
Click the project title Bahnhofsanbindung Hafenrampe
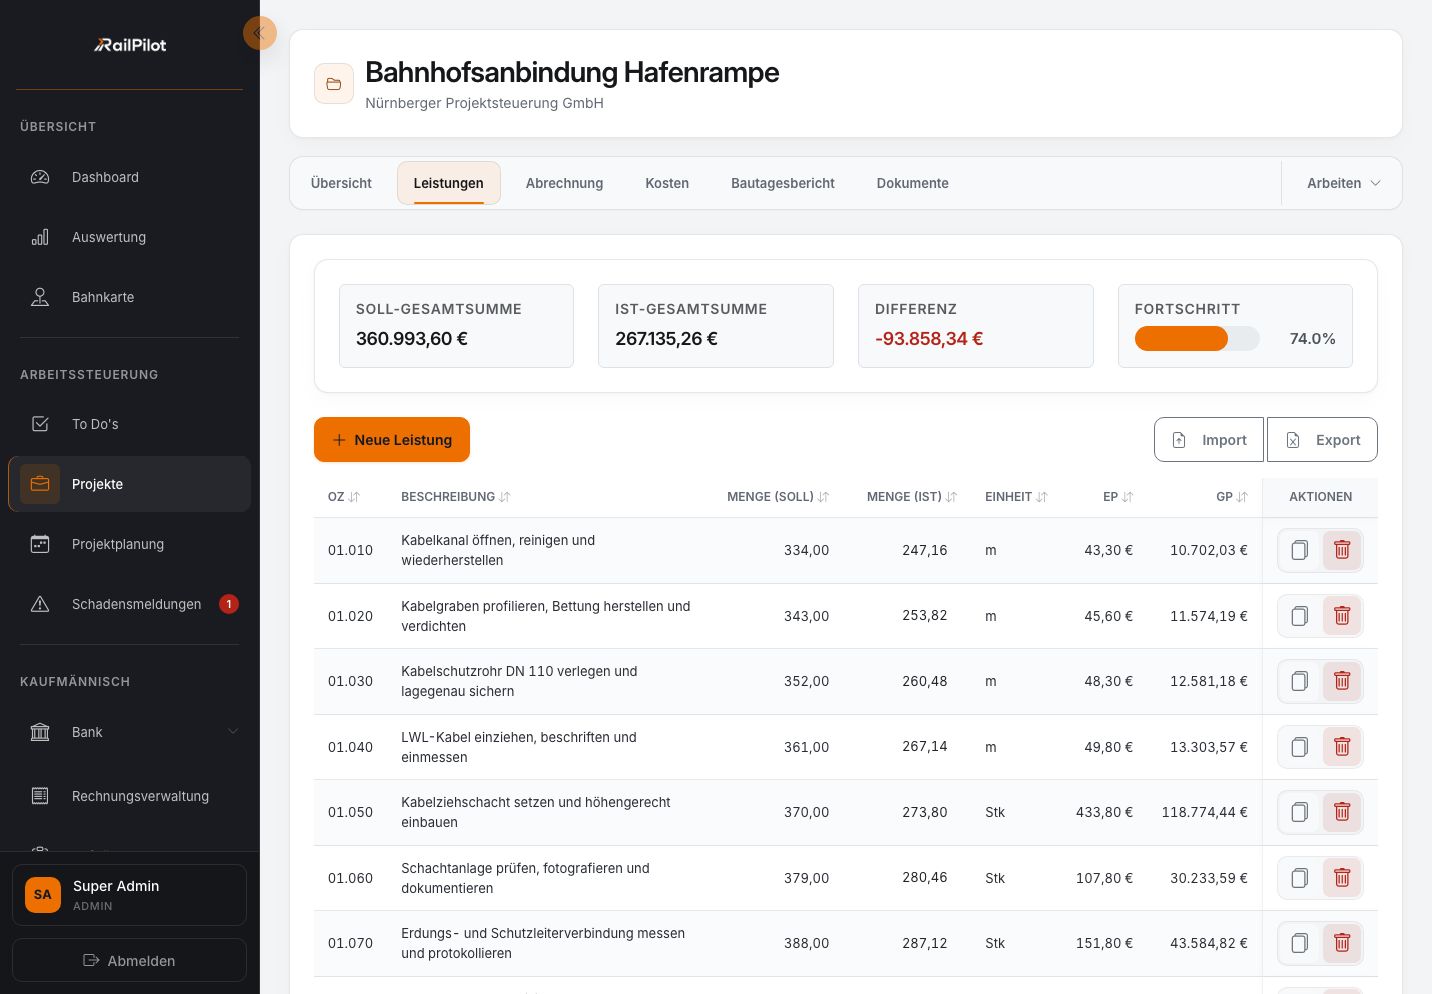[x=572, y=72]
